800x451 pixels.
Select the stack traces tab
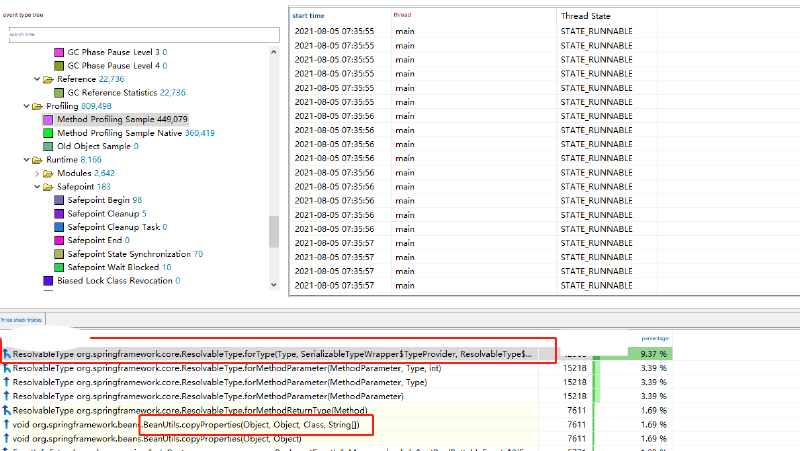tap(22, 320)
